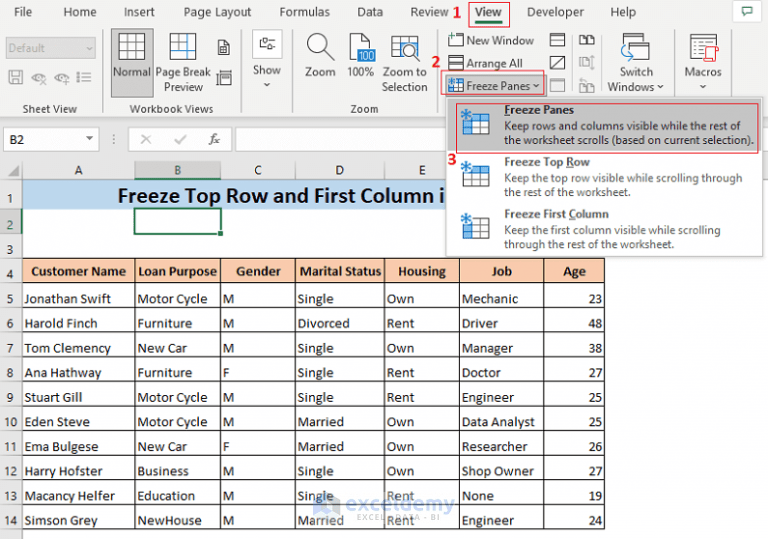Click the cell 'Data Analyst'
Viewport: 768px width, 539px height.
click(502, 421)
